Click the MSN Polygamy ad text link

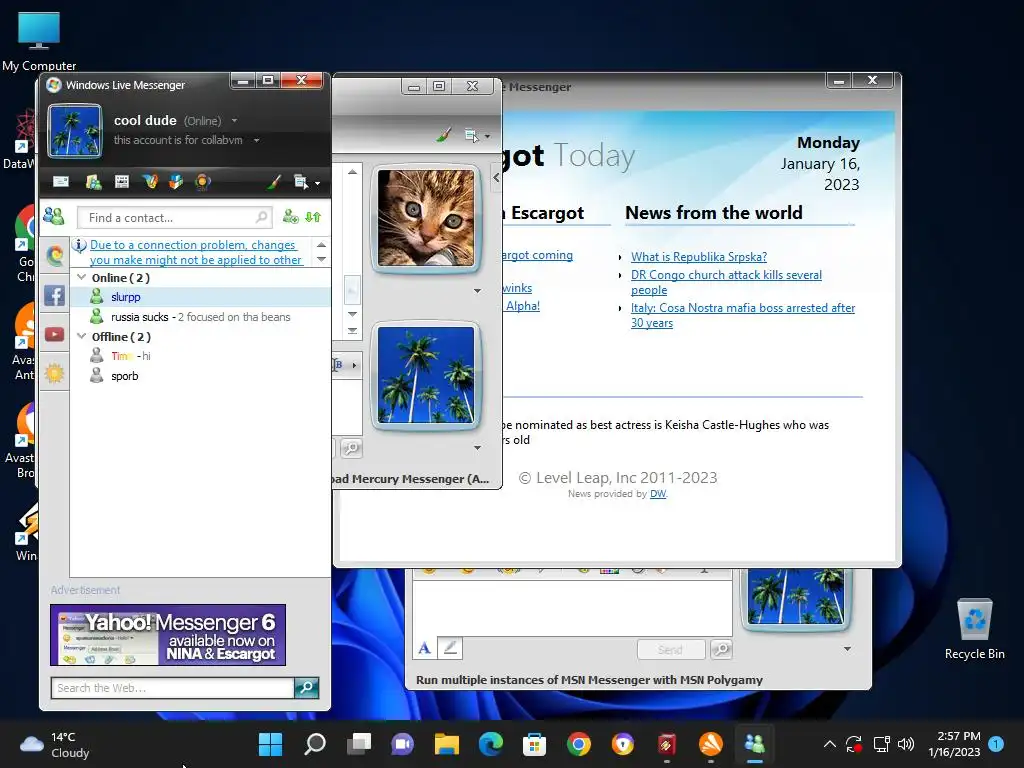[589, 680]
